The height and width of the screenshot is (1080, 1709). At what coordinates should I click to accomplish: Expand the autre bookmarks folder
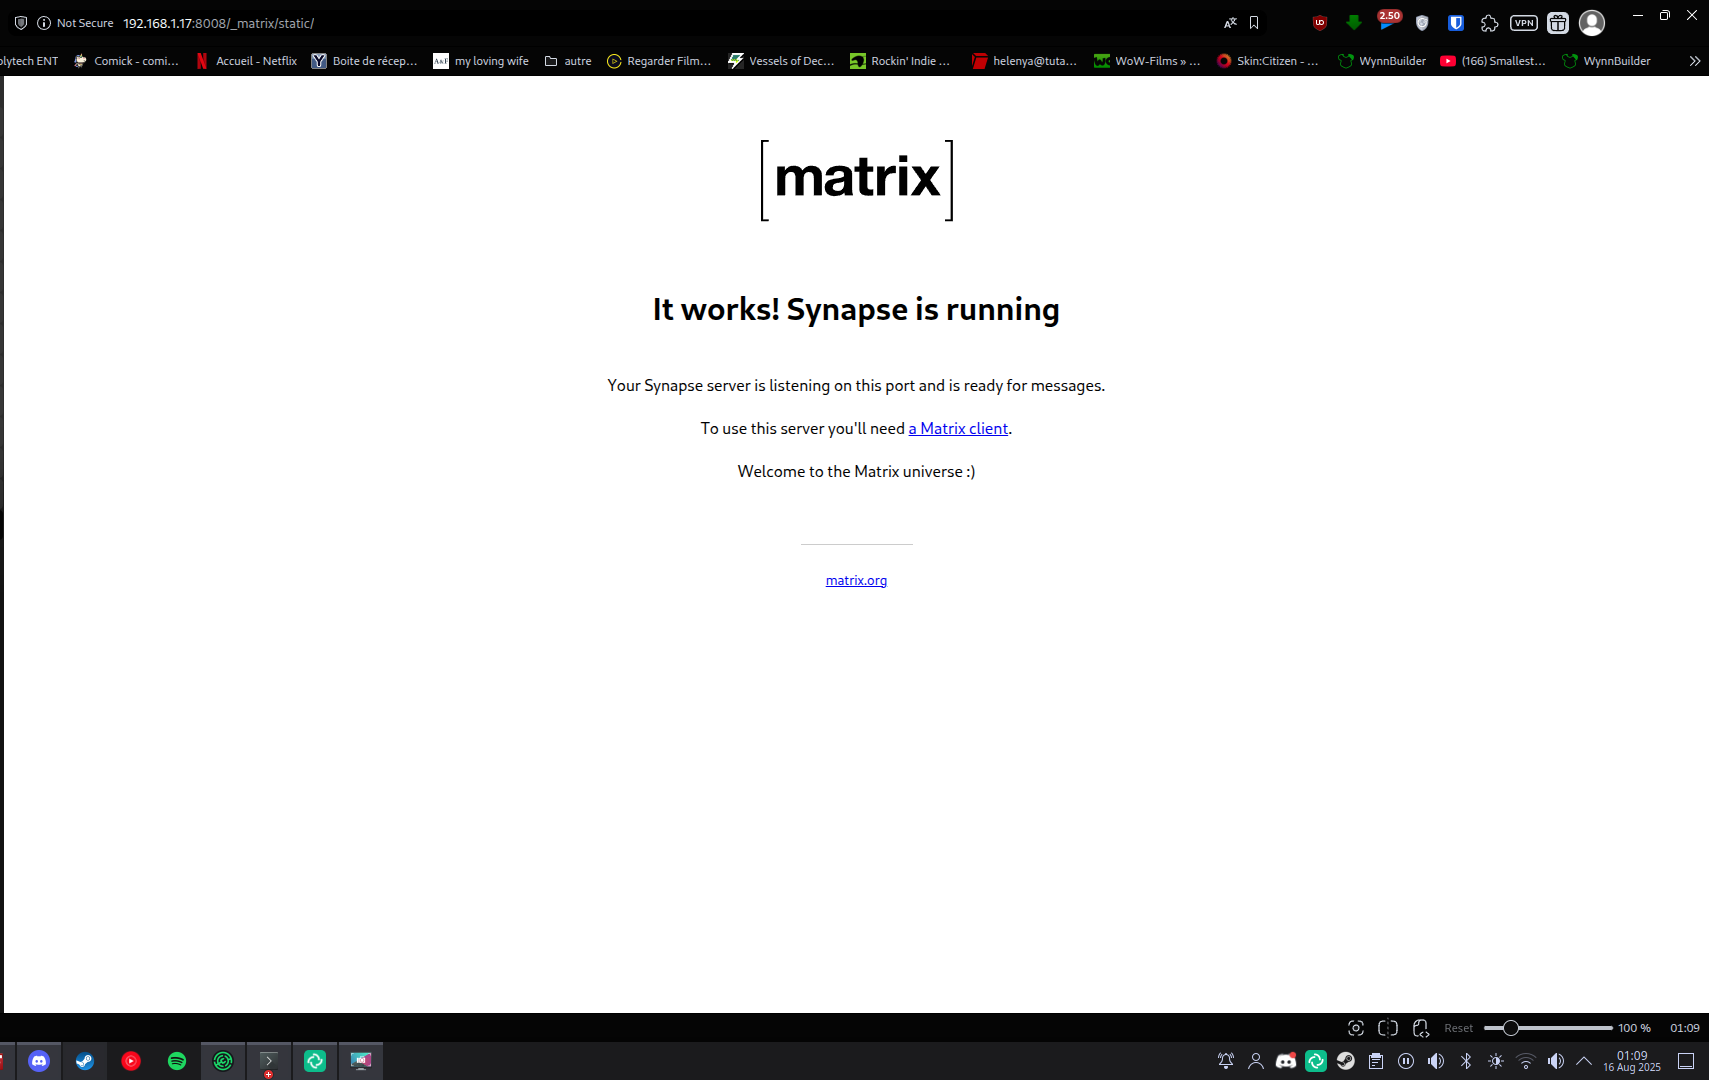pos(568,61)
